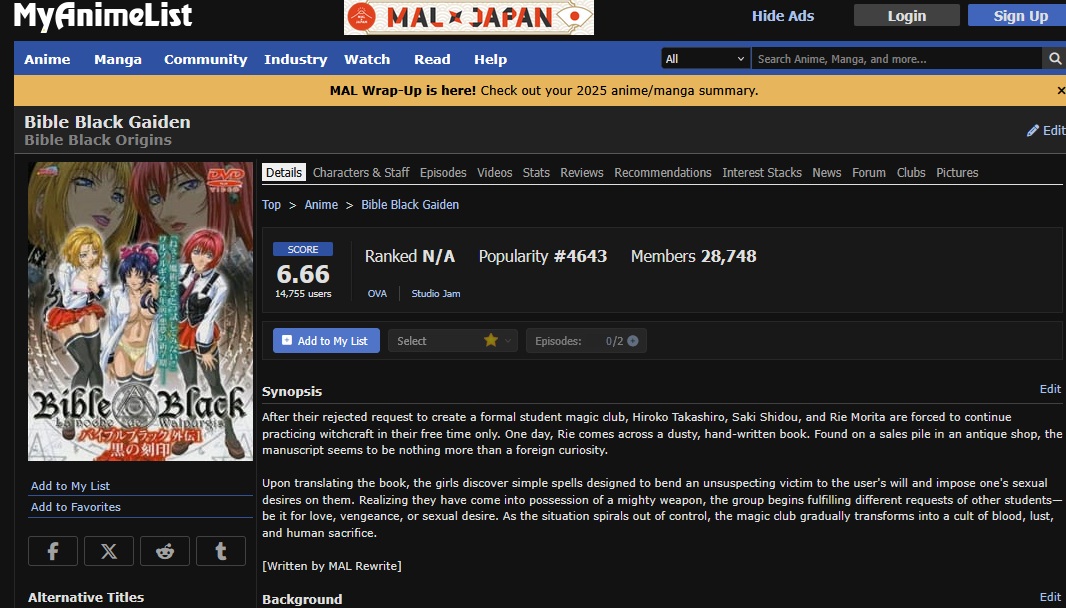Open the All search category dropdown
Viewport: 1066px width, 608px height.
(706, 58)
